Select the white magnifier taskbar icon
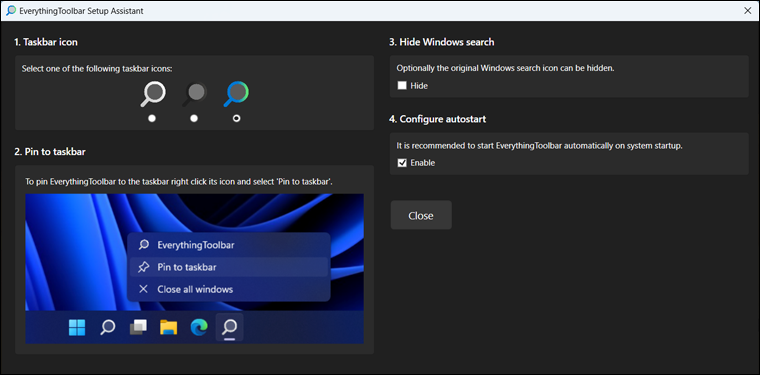 coord(153,94)
